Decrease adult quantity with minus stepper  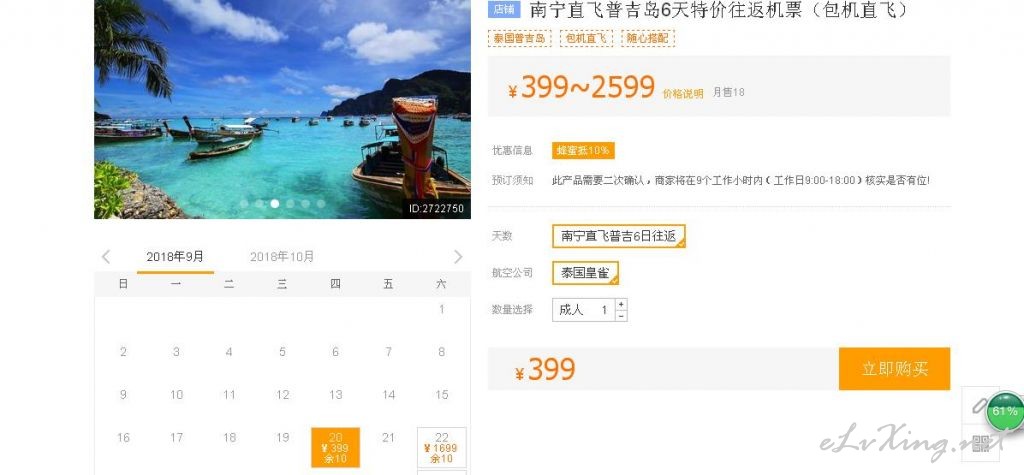tap(621, 316)
